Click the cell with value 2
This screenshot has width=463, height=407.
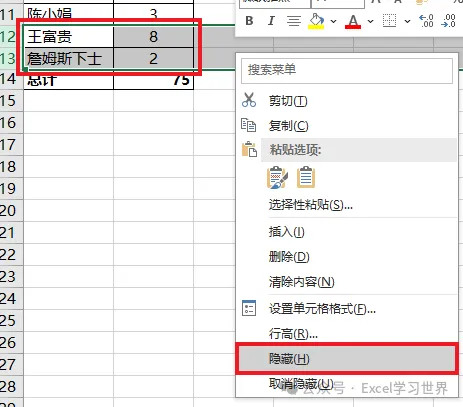[153, 59]
